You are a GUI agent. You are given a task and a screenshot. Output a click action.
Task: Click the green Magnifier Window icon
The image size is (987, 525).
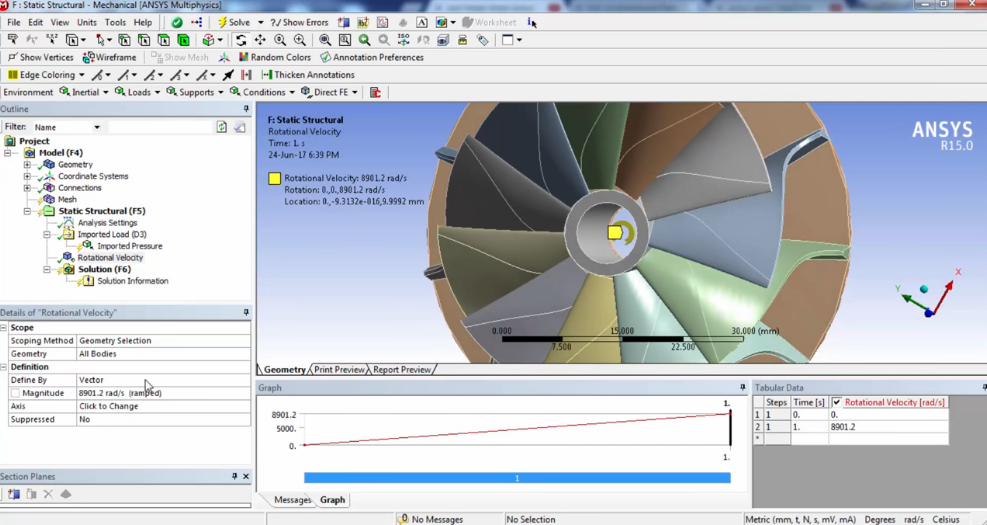[x=364, y=40]
